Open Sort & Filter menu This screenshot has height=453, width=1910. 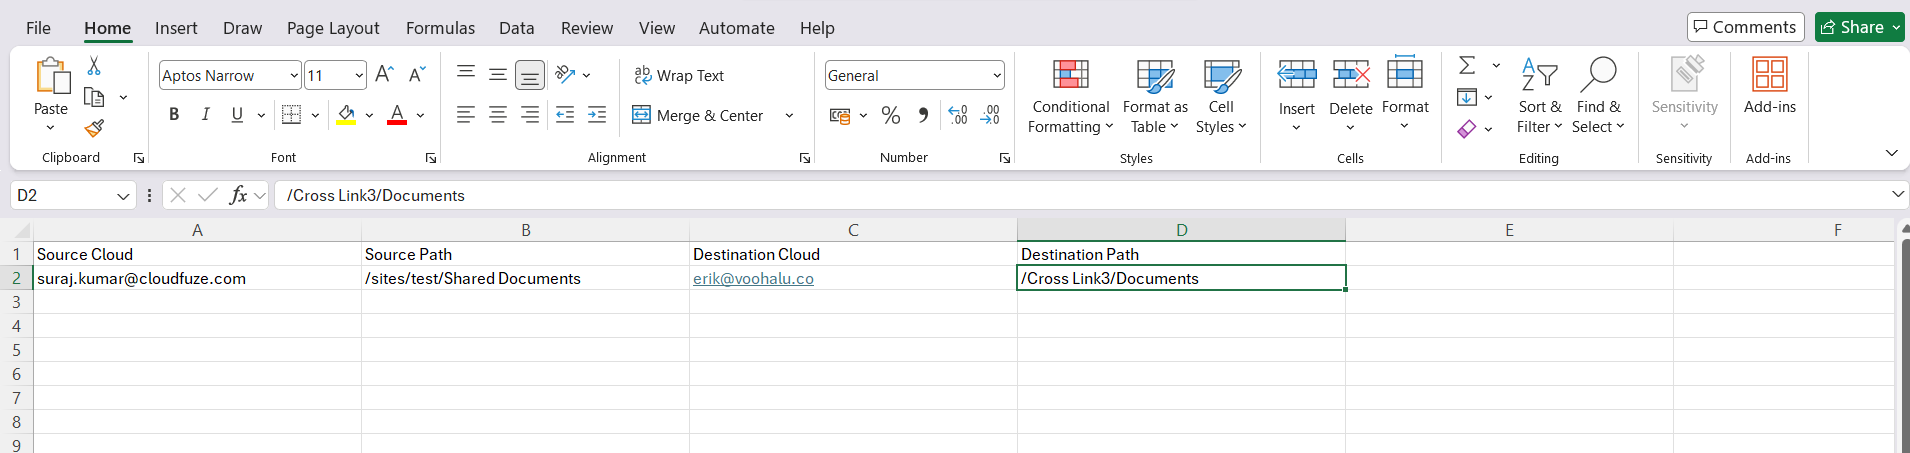point(1539,96)
